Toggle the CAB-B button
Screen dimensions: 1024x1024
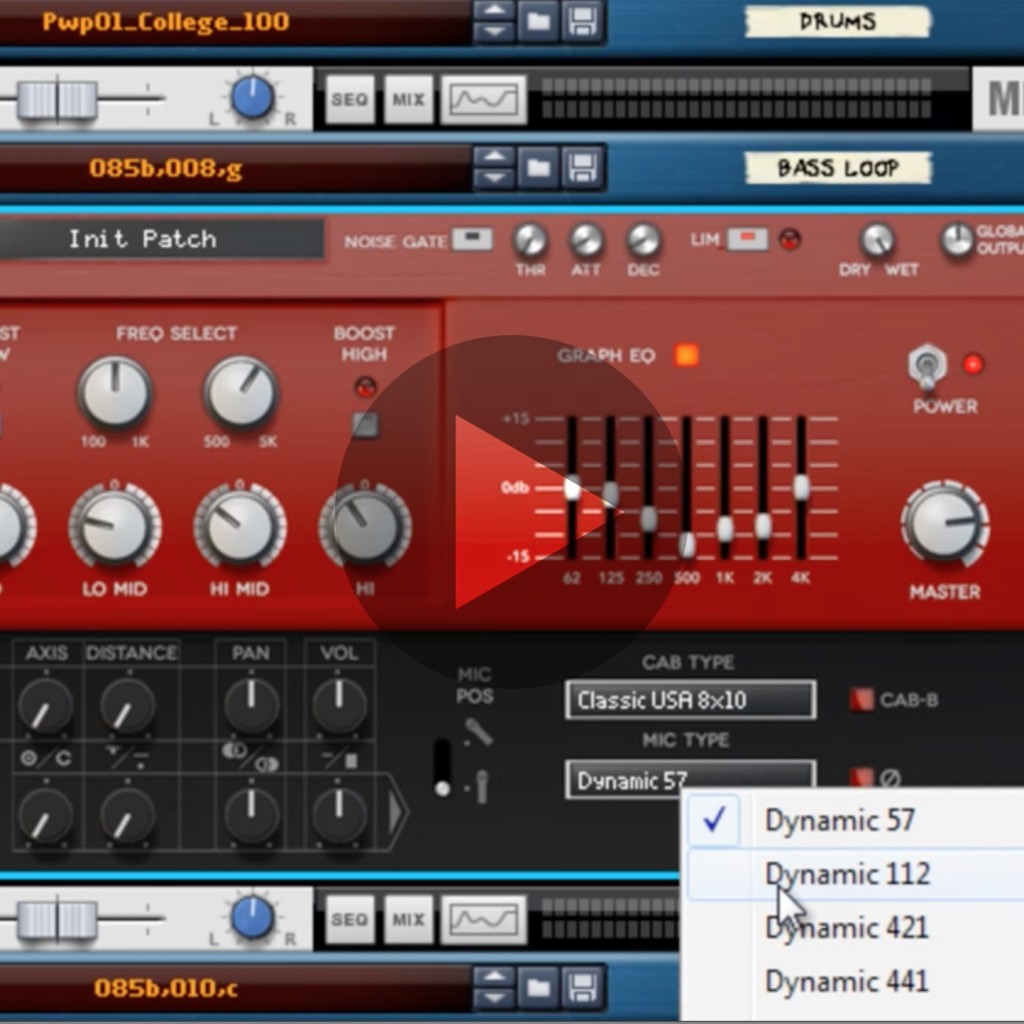point(861,700)
